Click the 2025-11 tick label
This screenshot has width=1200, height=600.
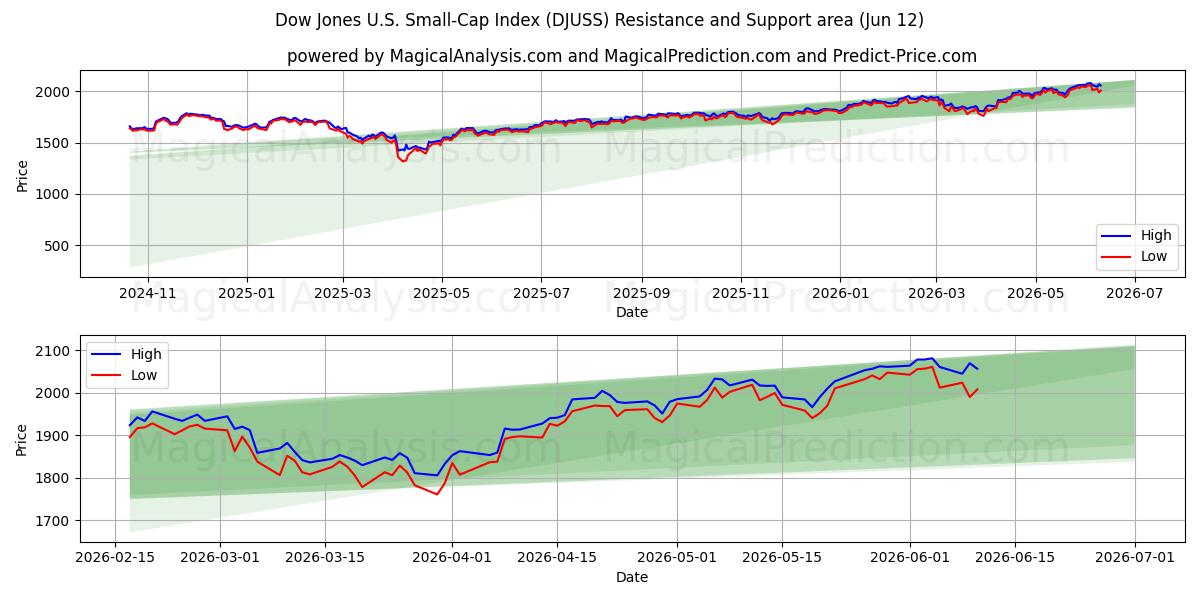pos(741,293)
